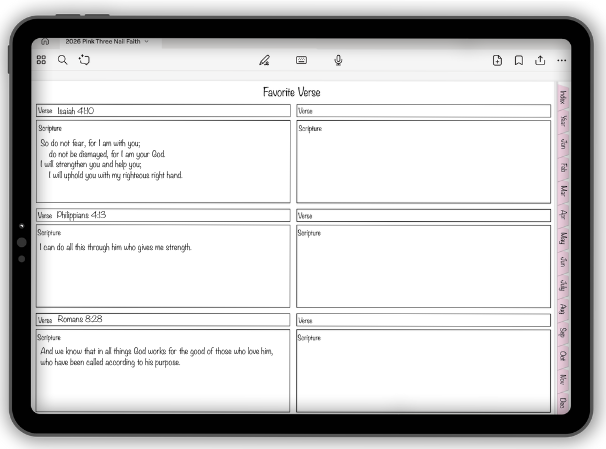This screenshot has width=606, height=449.
Task: Open the share/export icon
Action: pyautogui.click(x=540, y=60)
